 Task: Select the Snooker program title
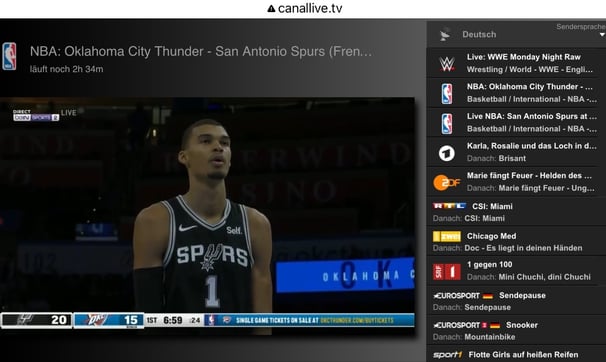pyautogui.click(x=522, y=325)
